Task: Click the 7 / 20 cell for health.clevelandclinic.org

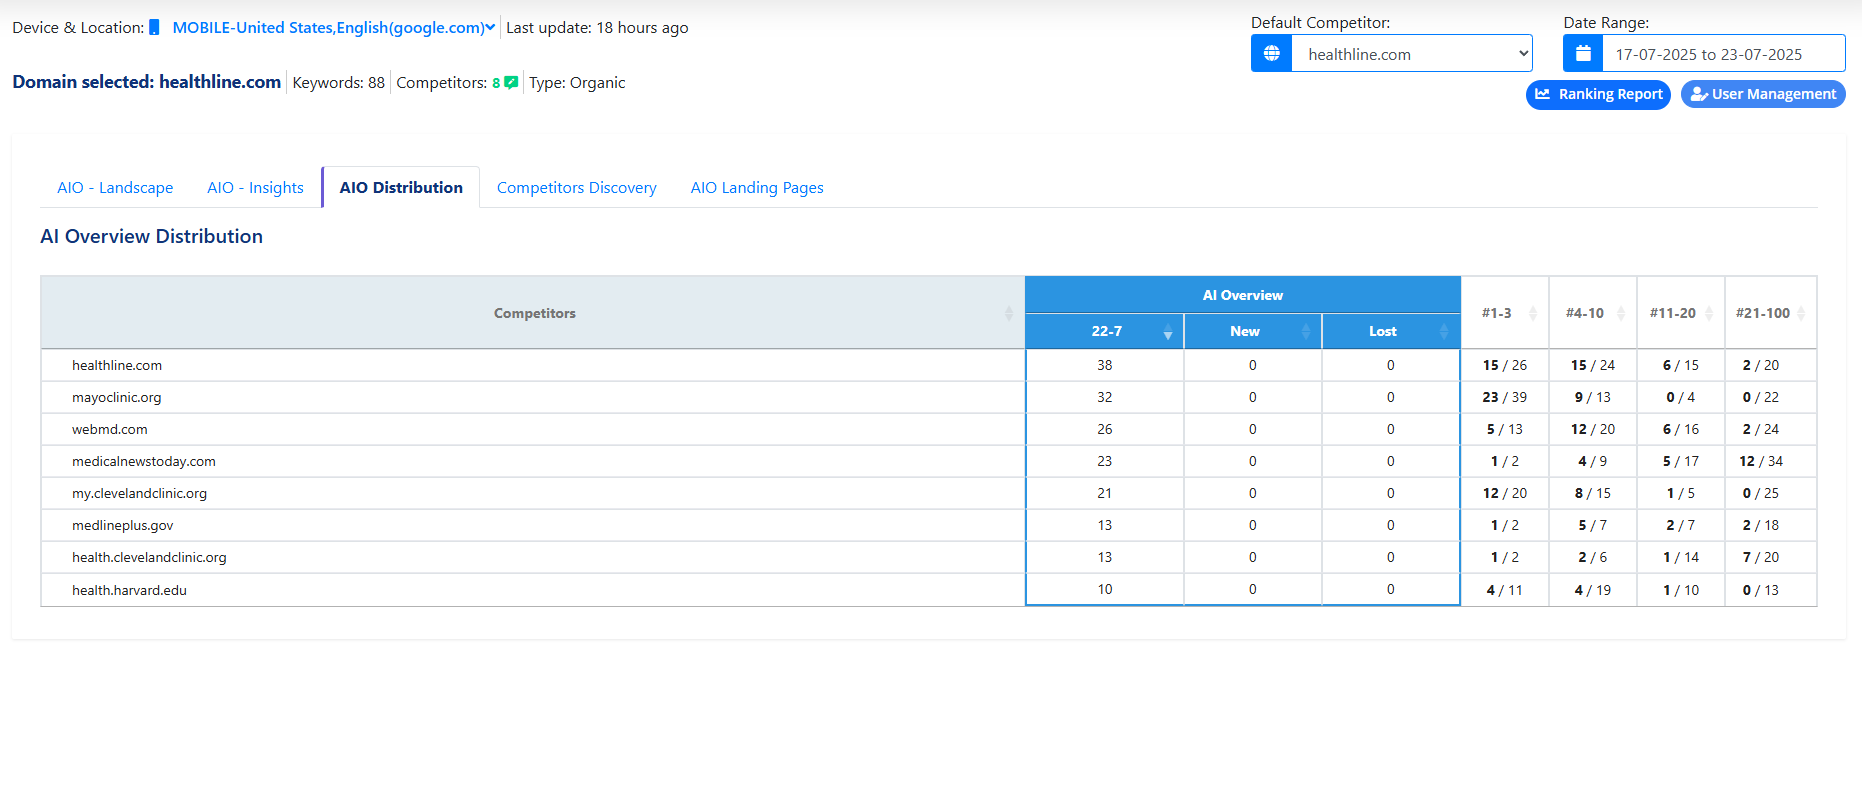Action: [x=1771, y=557]
